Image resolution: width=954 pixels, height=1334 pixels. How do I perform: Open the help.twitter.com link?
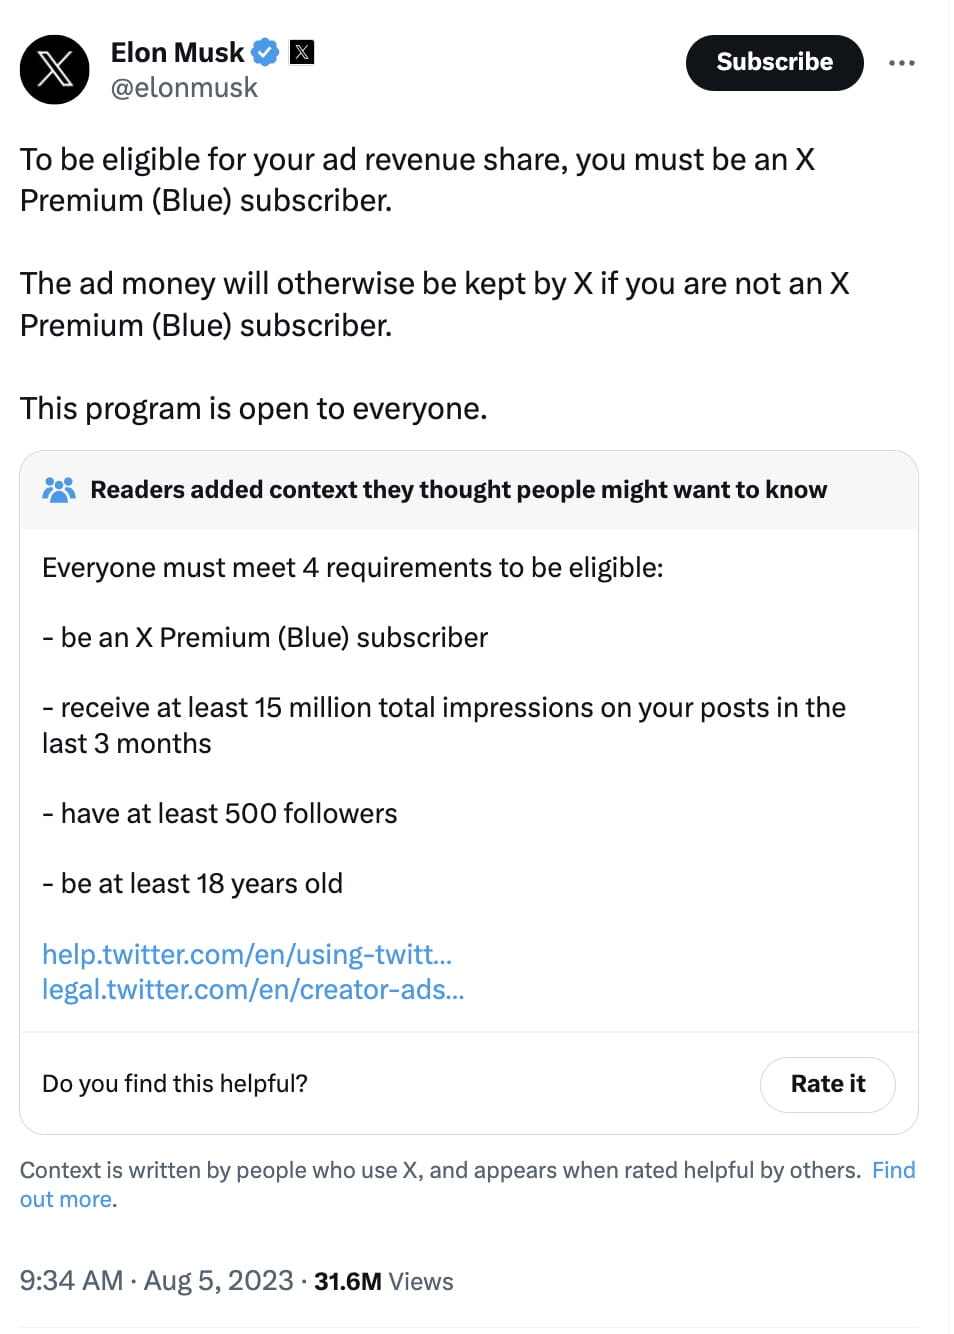pos(246,955)
